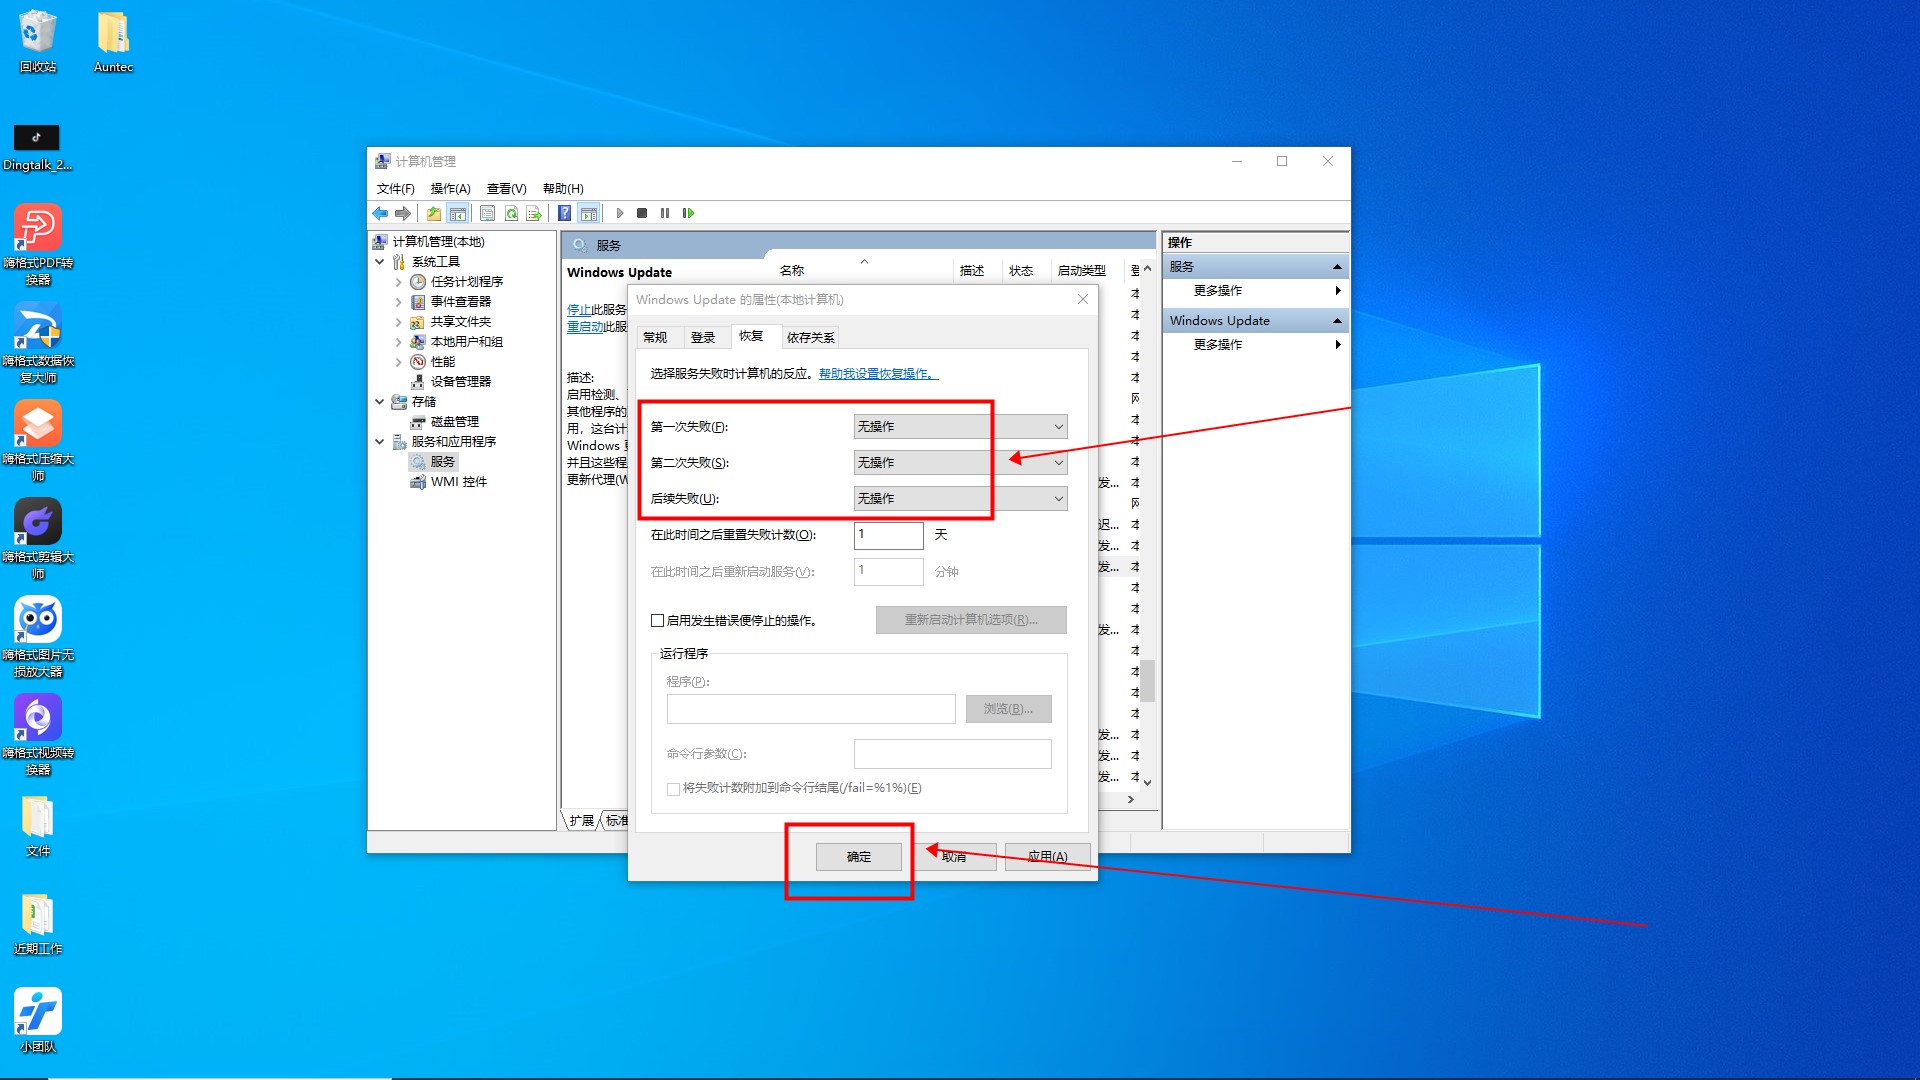Select the 小团队 desktop icon

pos(38,1020)
